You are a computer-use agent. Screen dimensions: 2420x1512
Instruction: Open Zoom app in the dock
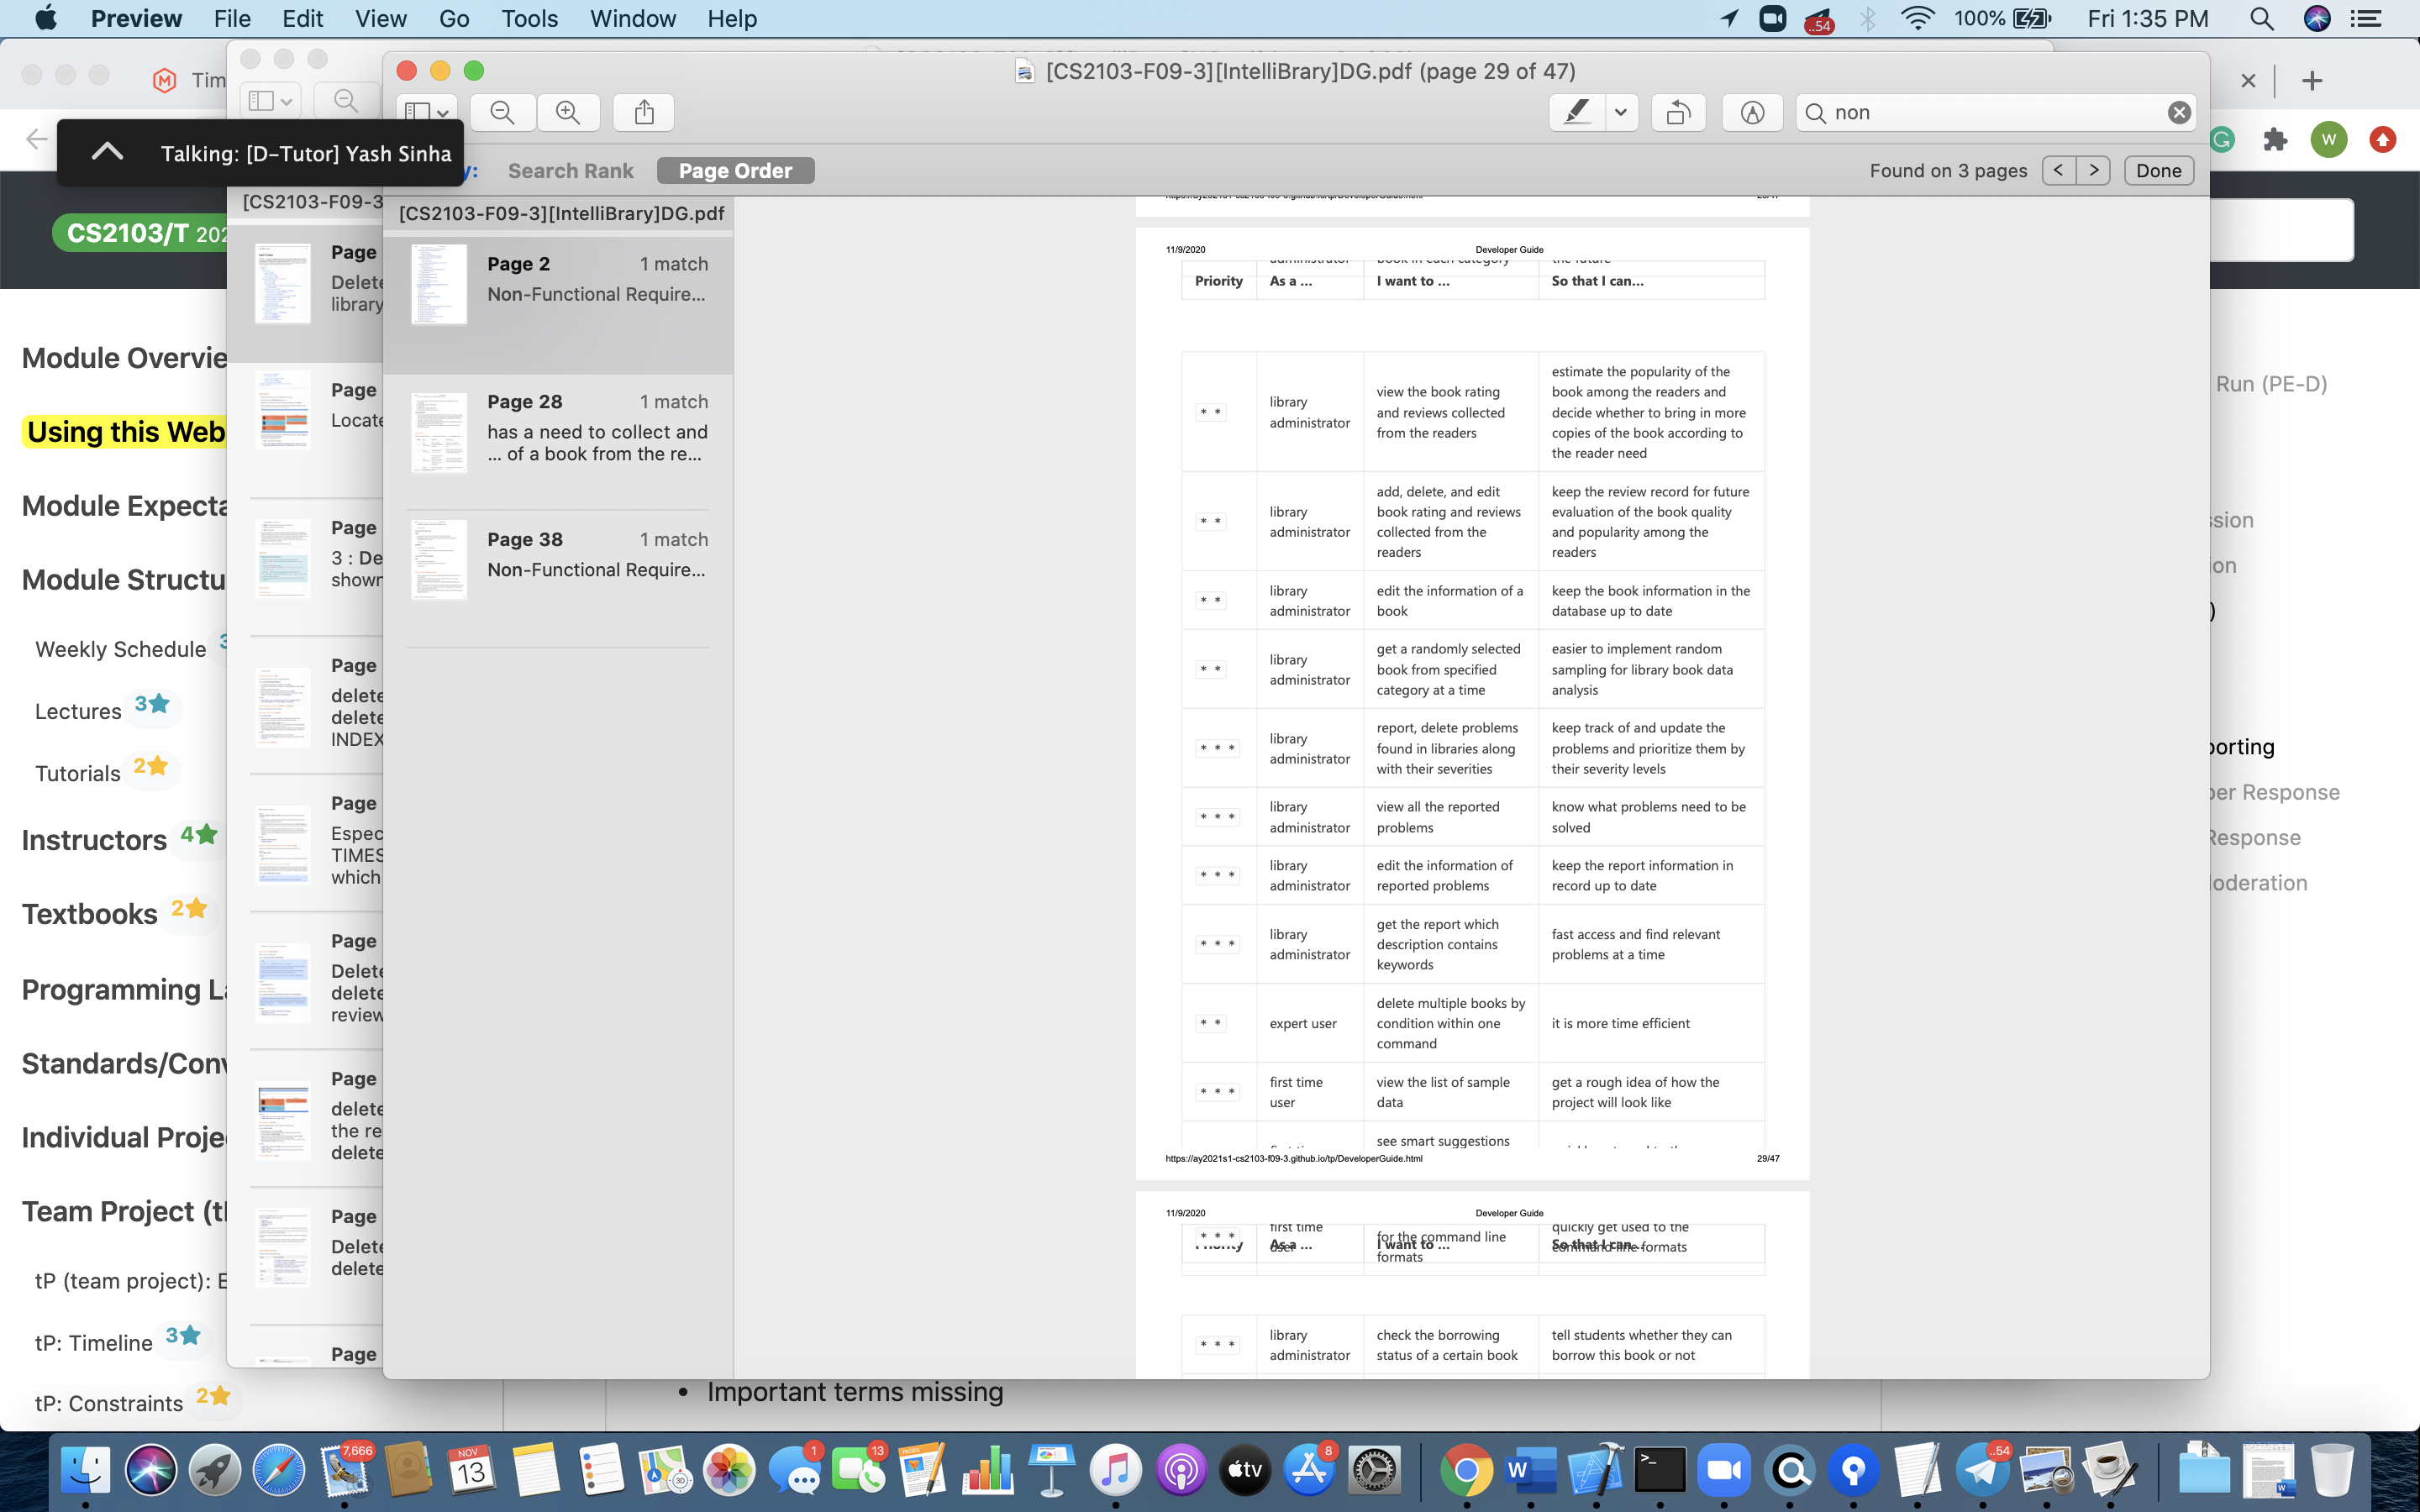1723,1470
